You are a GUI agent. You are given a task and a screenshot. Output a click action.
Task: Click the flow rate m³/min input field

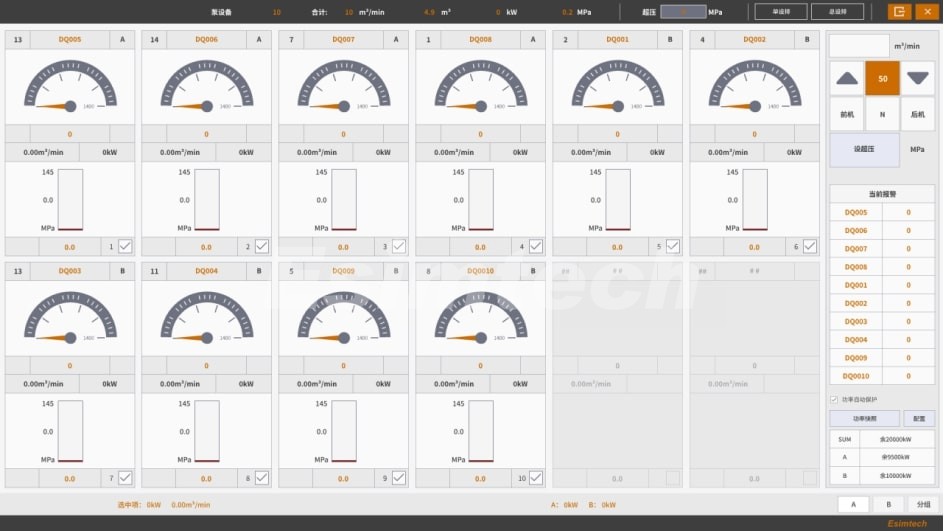859,46
